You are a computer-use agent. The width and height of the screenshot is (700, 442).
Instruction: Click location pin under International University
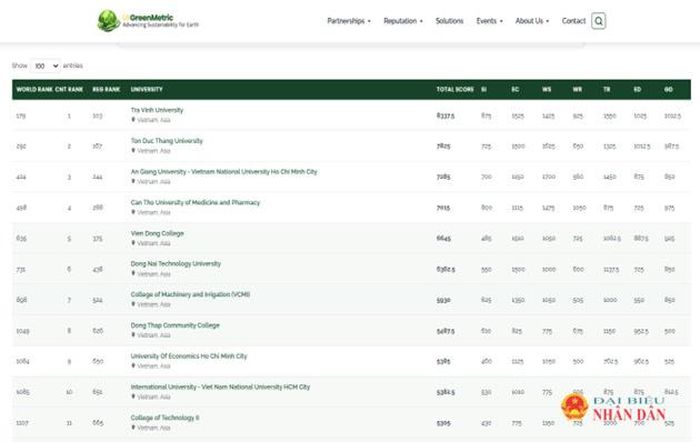(x=133, y=396)
